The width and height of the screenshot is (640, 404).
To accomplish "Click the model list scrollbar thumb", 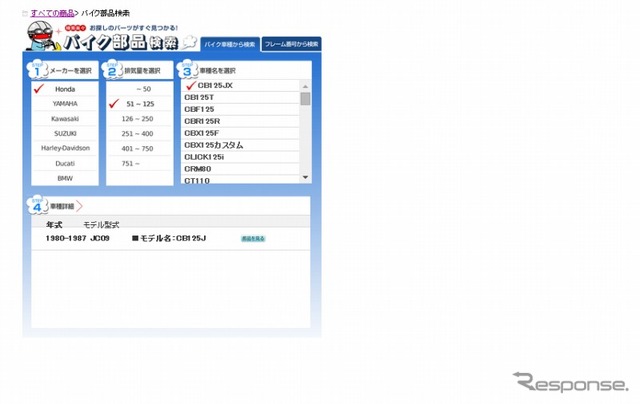I will point(305,99).
